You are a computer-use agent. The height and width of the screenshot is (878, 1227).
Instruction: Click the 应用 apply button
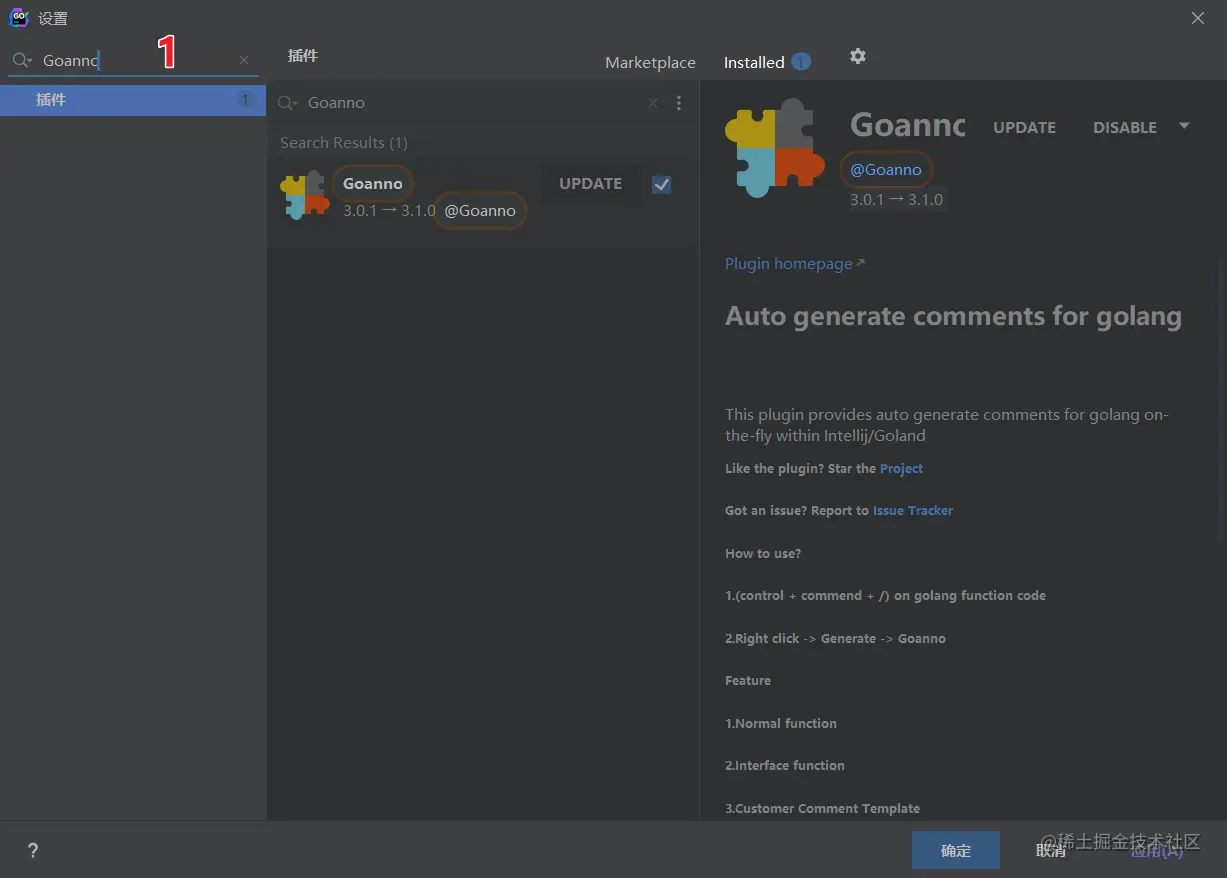pos(1157,850)
